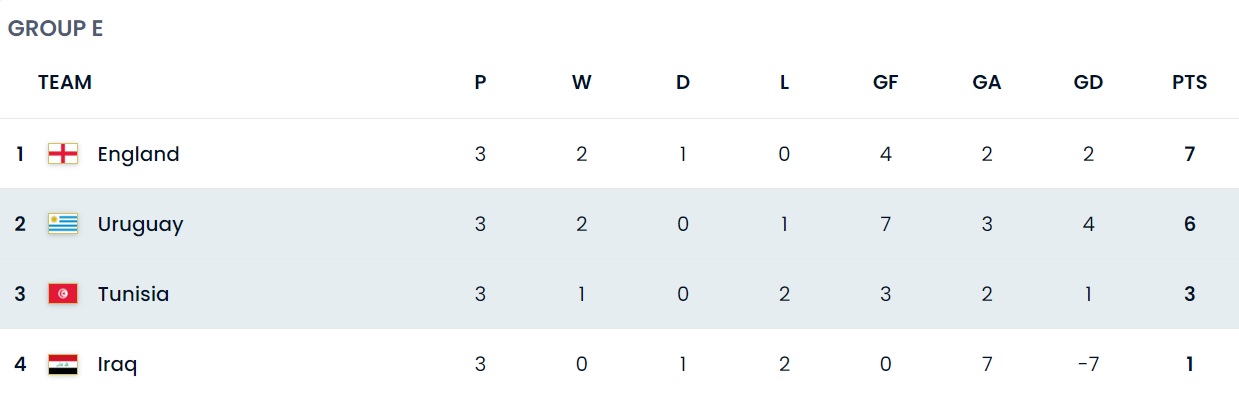
Task: Click the GROUP E heading
Action: tap(55, 29)
